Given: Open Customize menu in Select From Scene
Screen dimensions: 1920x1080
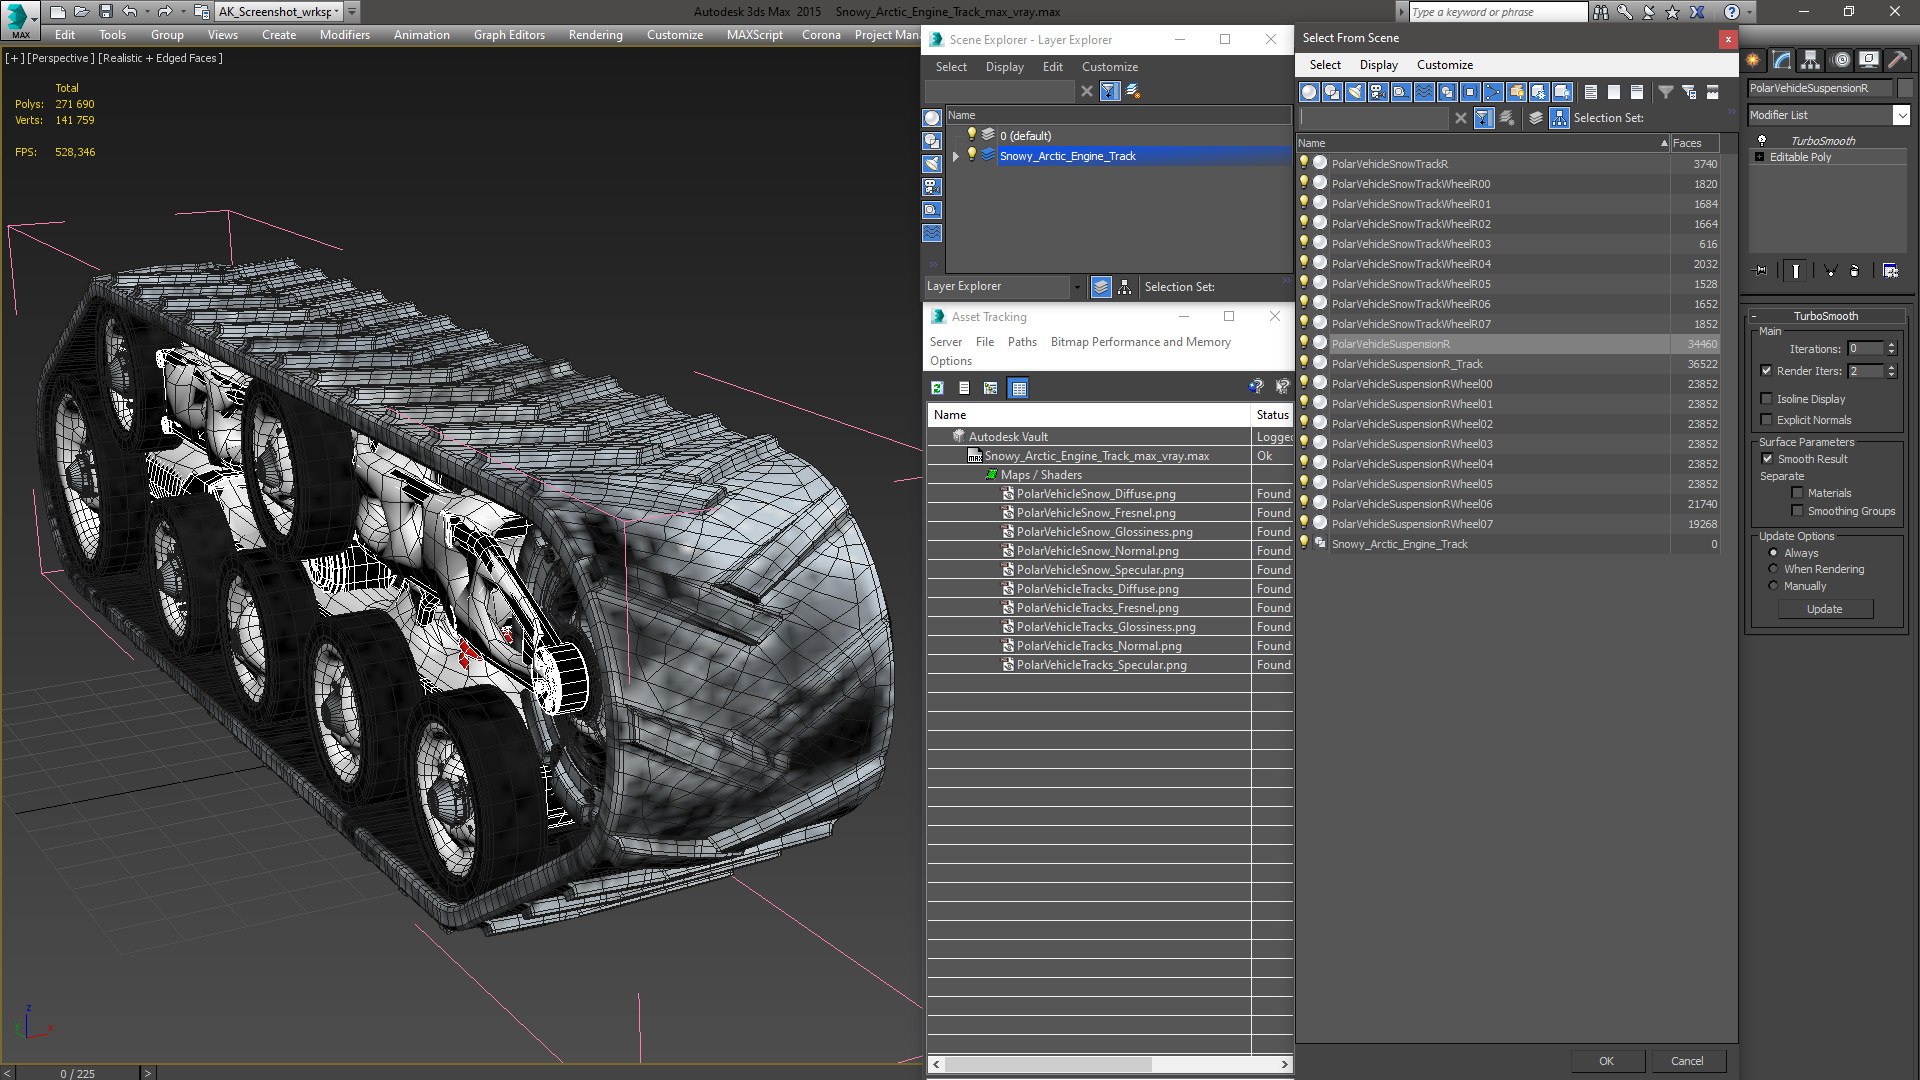Looking at the screenshot, I should pos(1444,65).
